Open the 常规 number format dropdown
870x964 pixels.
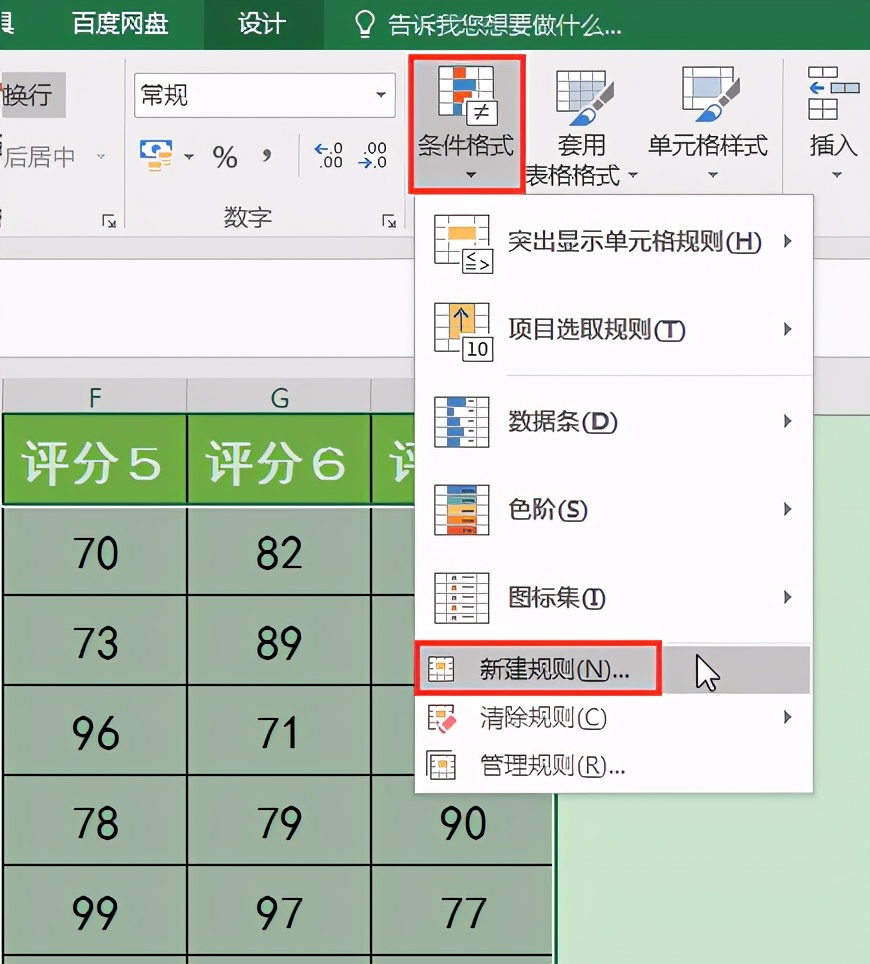point(381,95)
